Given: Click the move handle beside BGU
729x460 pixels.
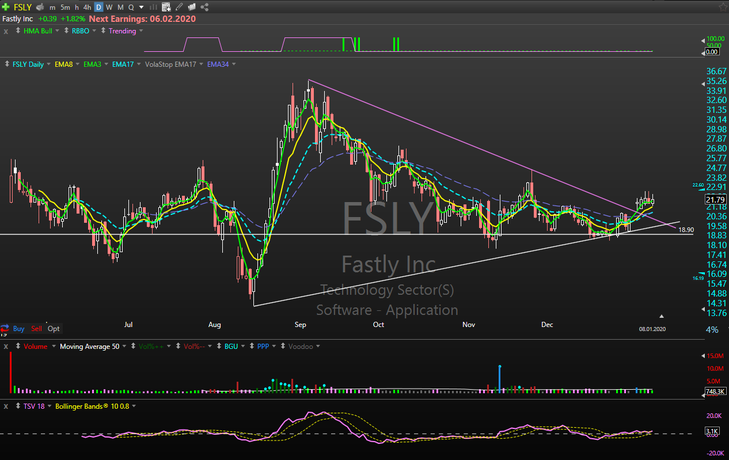Looking at the screenshot, I should point(219,346).
